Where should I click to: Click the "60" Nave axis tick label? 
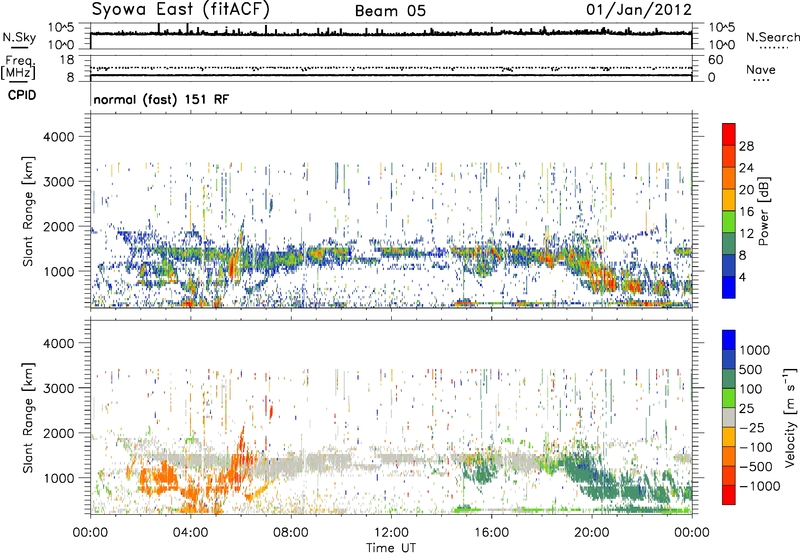pyautogui.click(x=715, y=60)
